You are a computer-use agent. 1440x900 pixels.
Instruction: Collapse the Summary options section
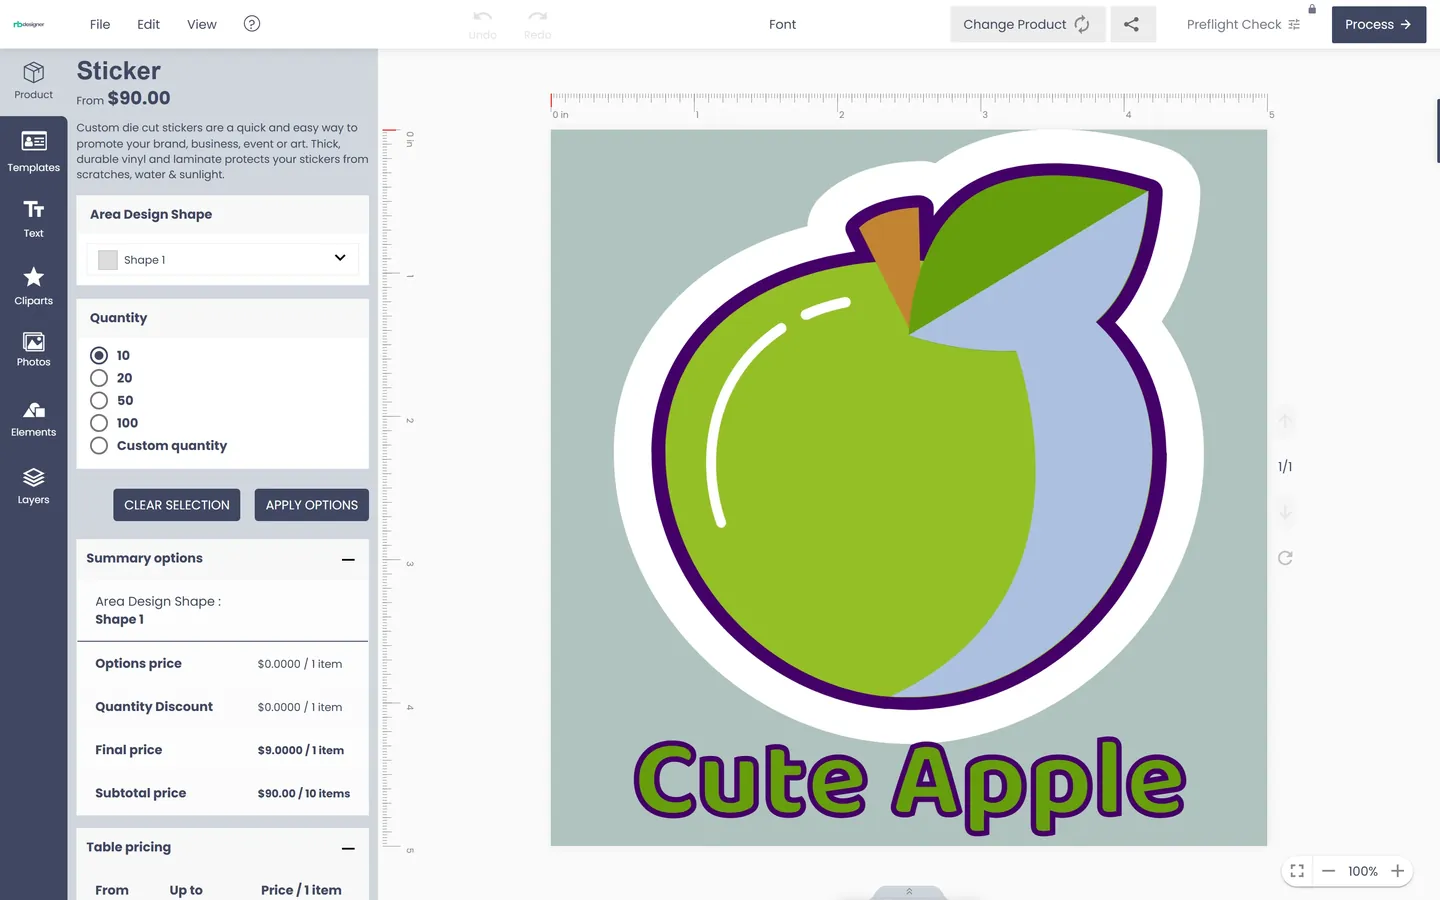point(348,560)
